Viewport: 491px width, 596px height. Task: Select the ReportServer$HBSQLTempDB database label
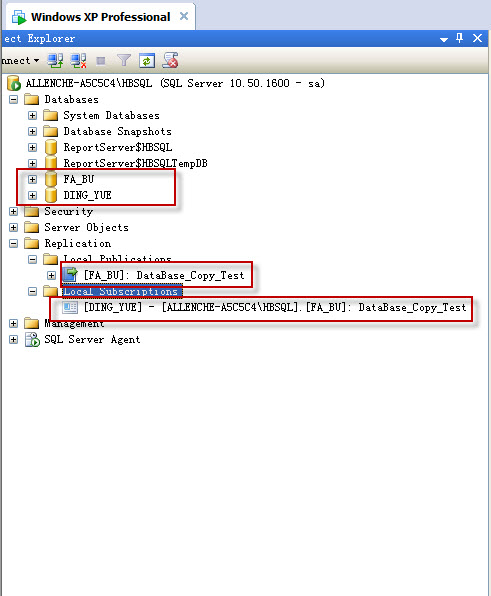(x=135, y=163)
